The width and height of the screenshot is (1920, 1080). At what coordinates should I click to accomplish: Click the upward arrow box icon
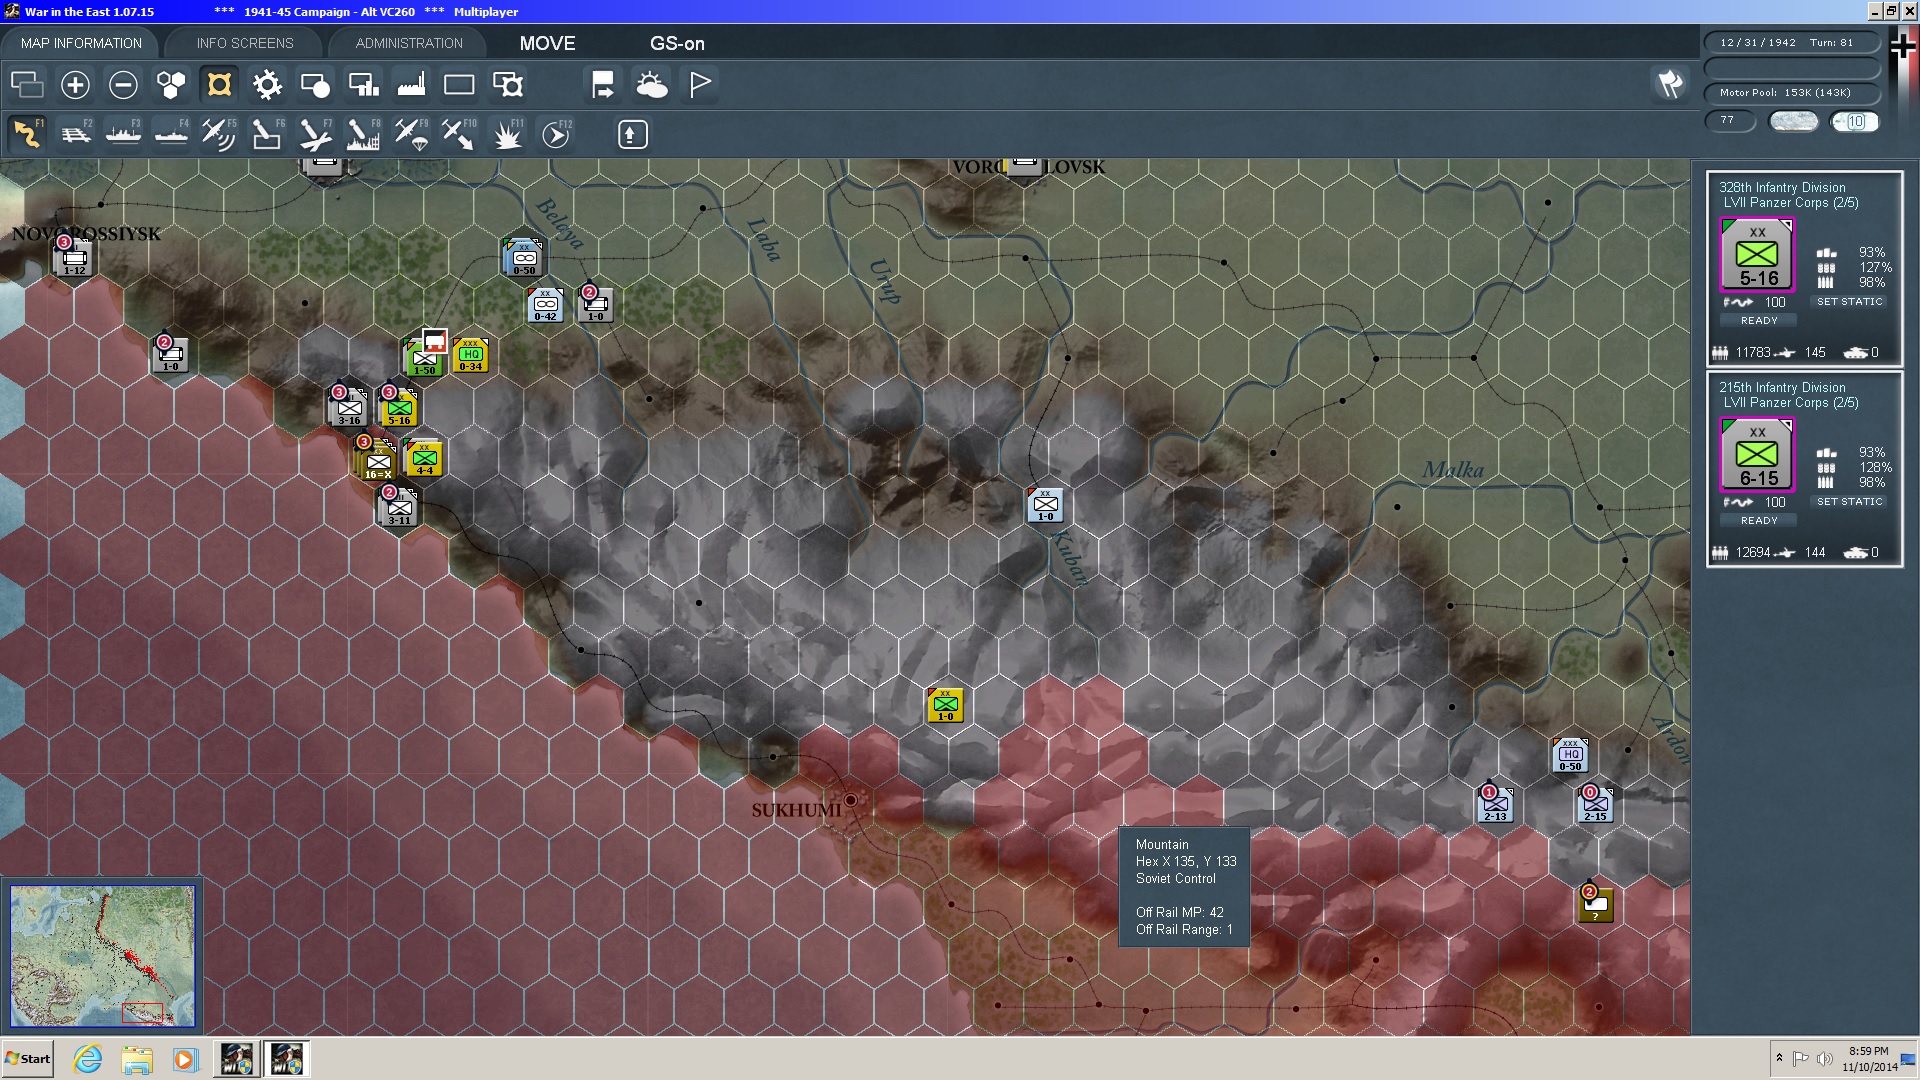click(x=632, y=134)
